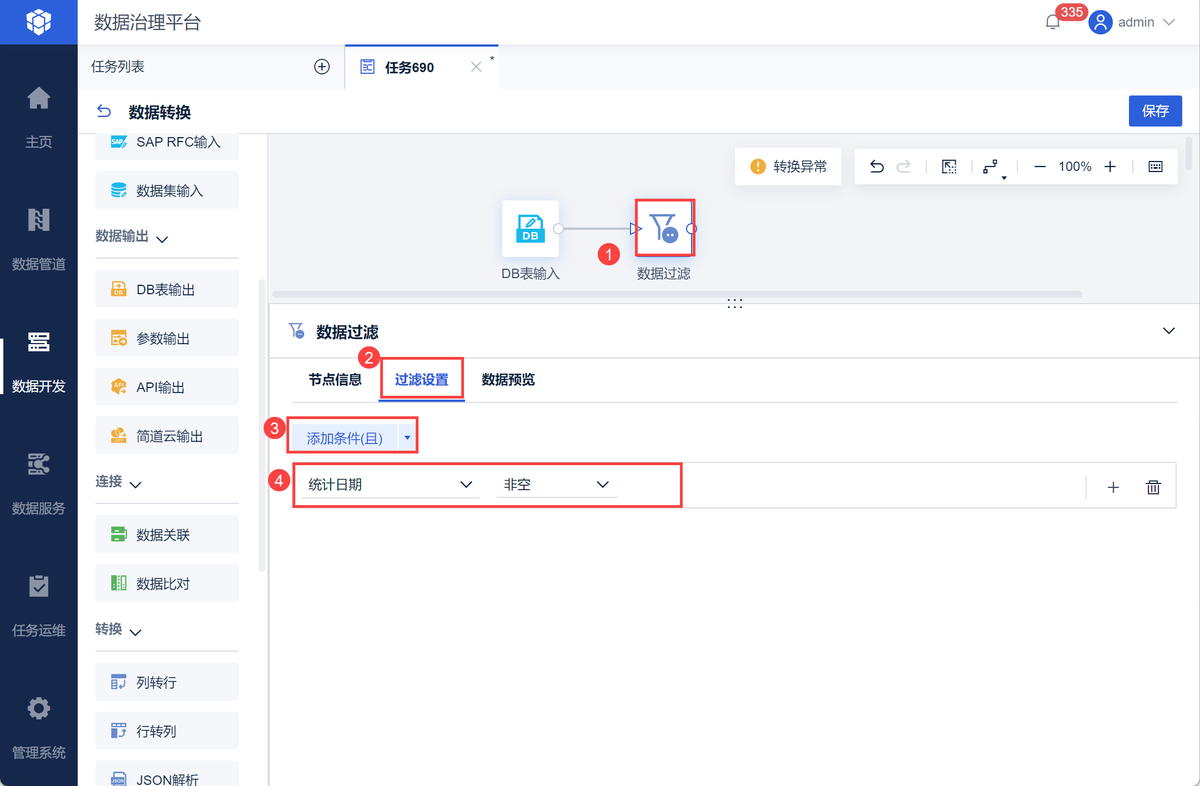Open the 主页 home page in sidebar
The height and width of the screenshot is (786, 1200).
[38, 117]
